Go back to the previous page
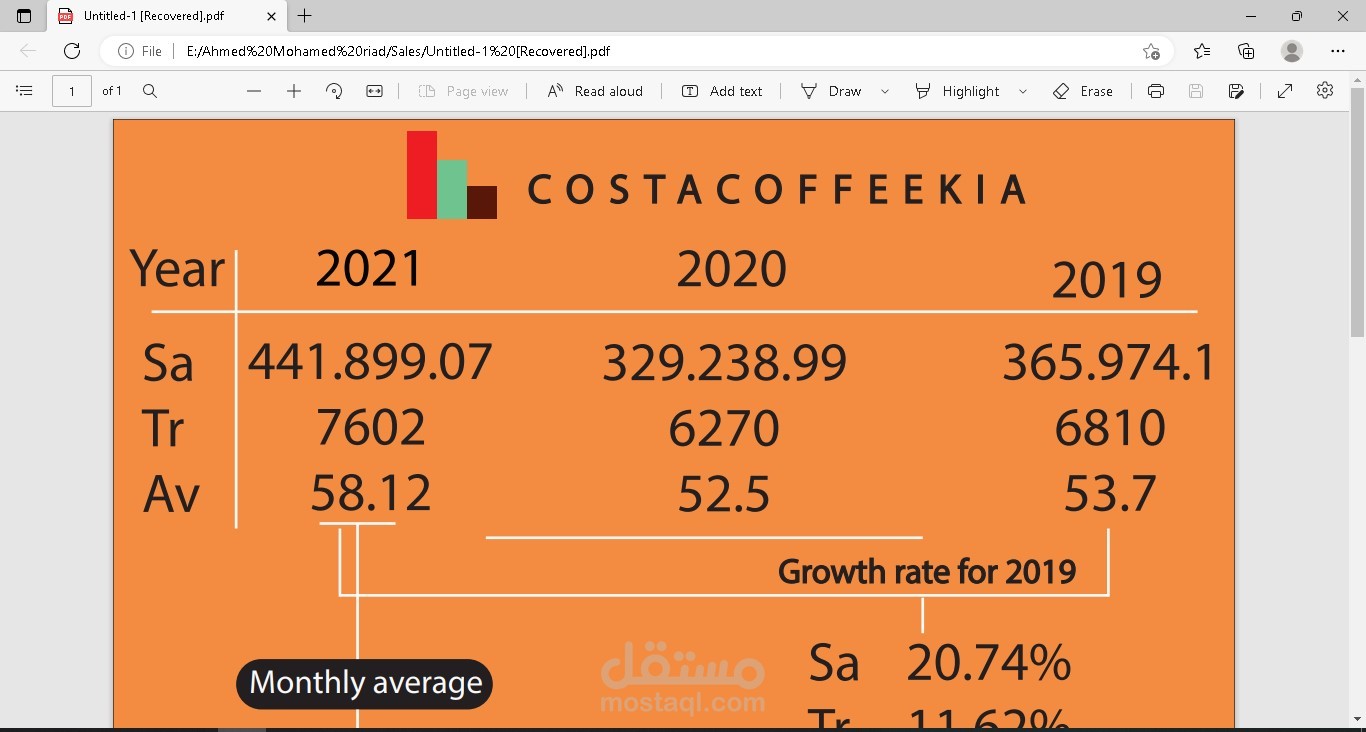 pyautogui.click(x=28, y=51)
